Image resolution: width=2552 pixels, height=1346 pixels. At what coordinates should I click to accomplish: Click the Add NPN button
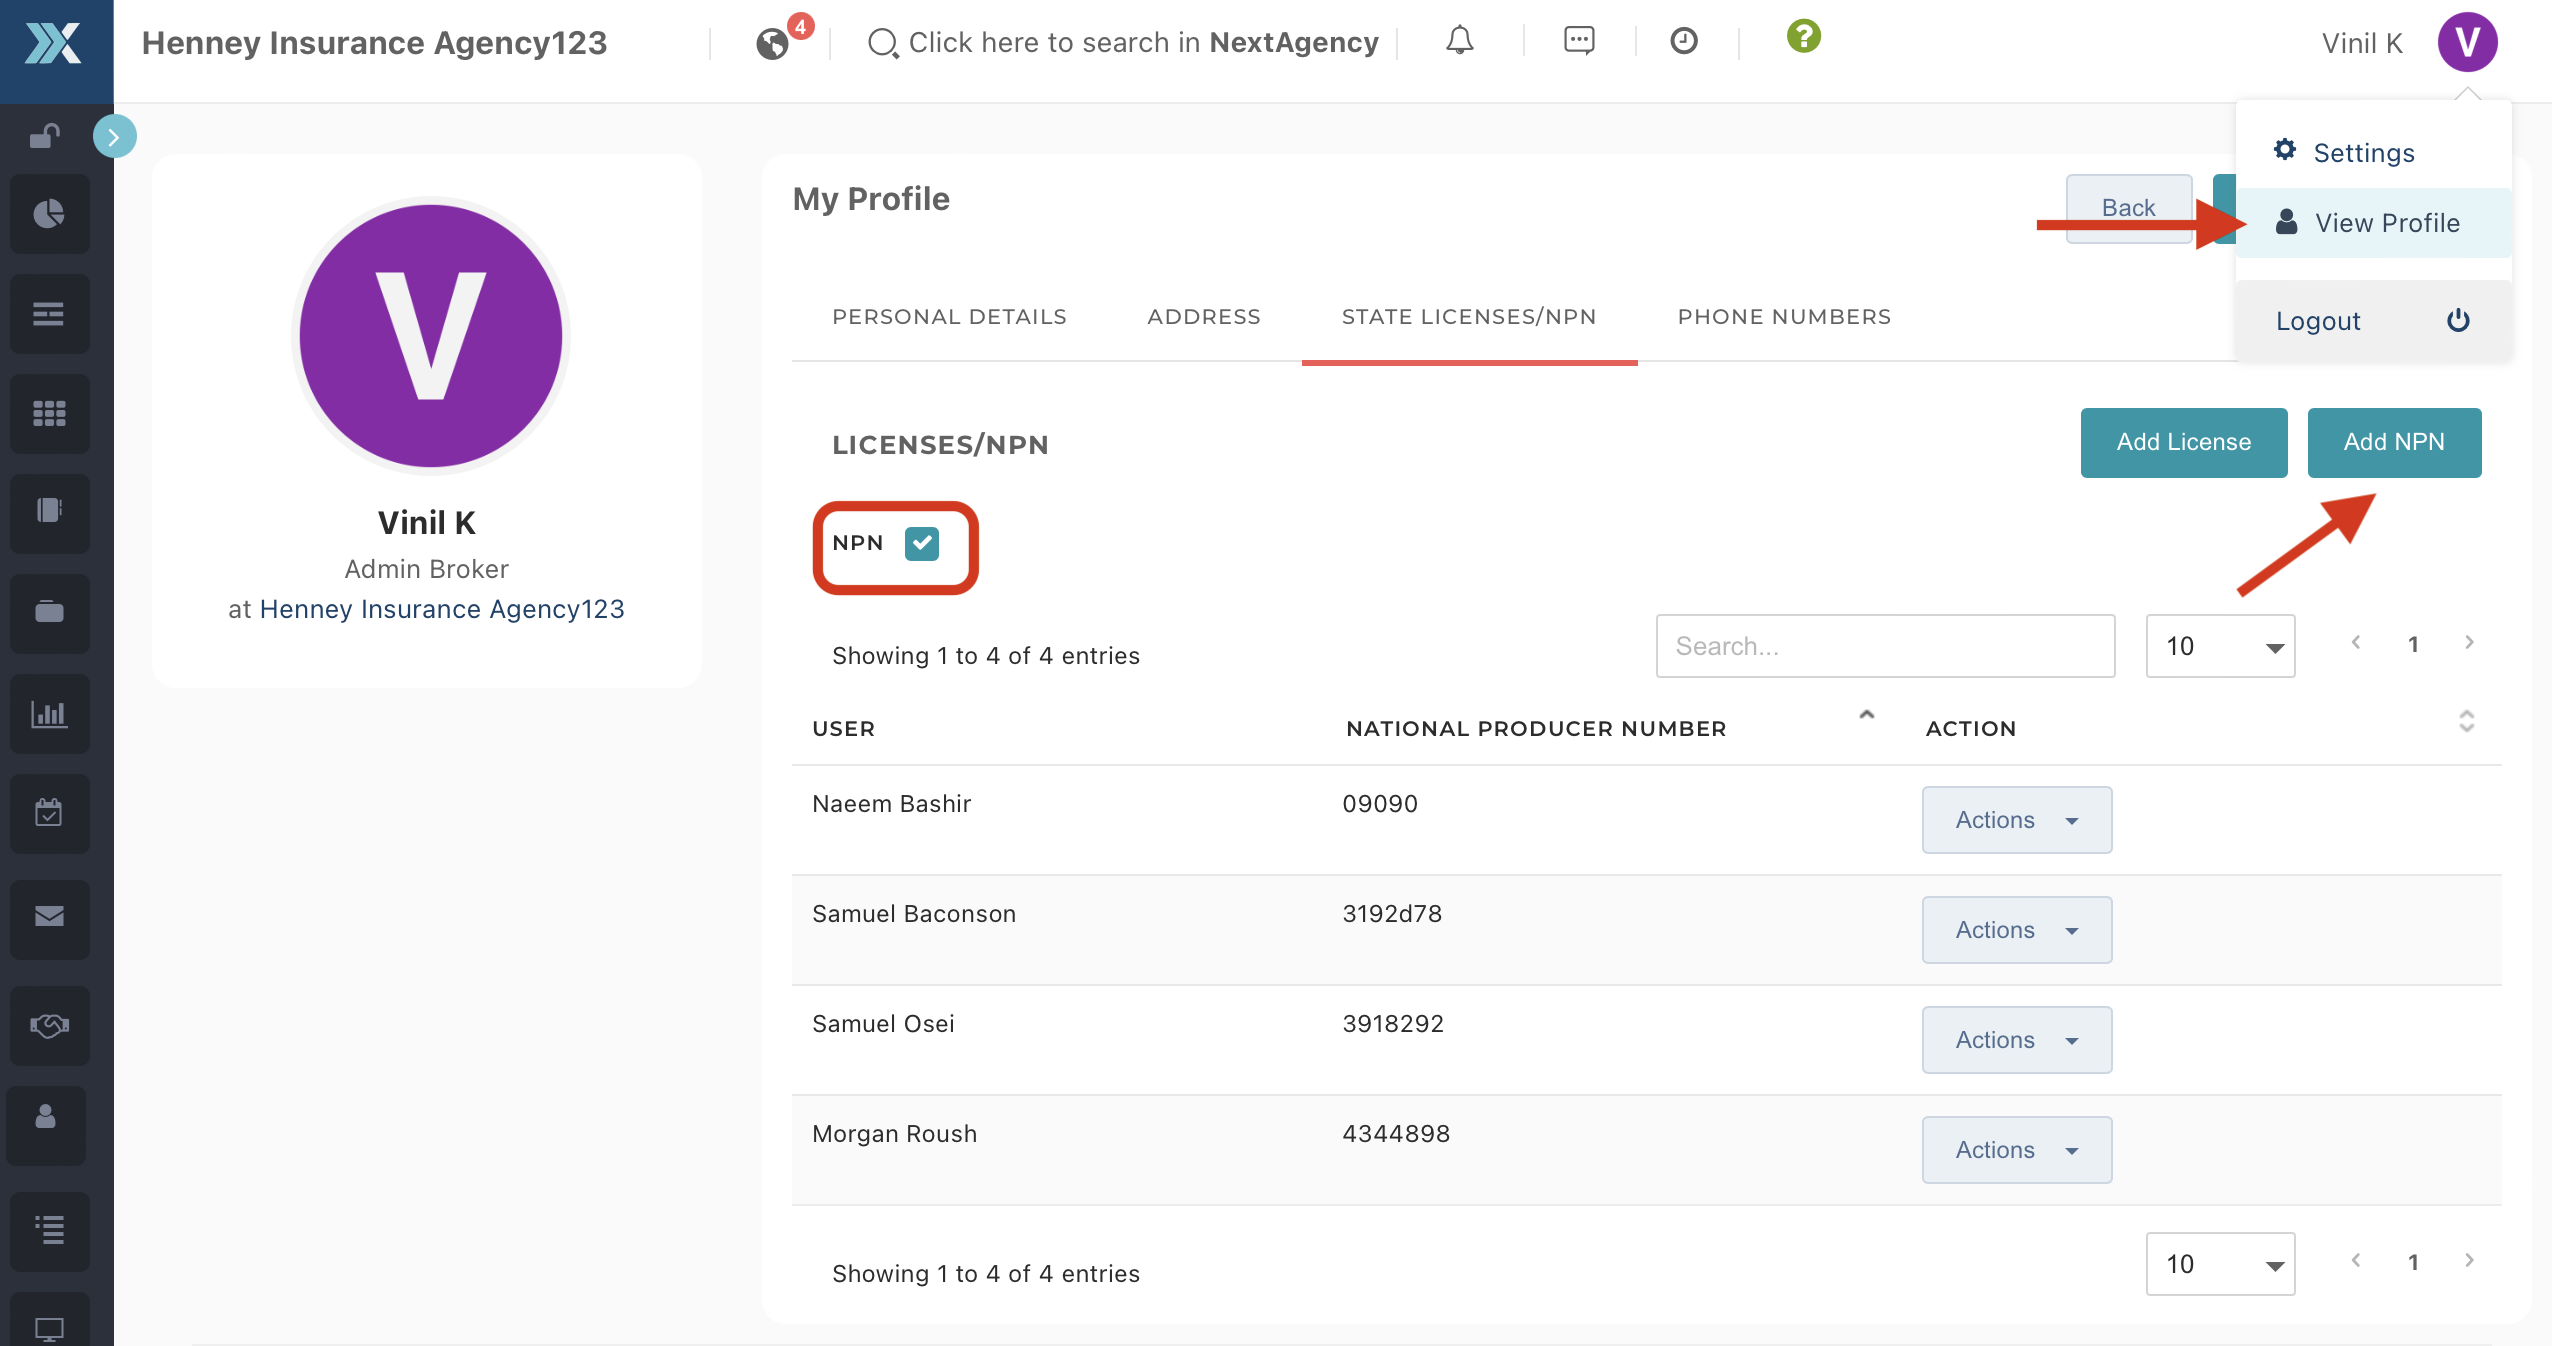pos(2393,442)
